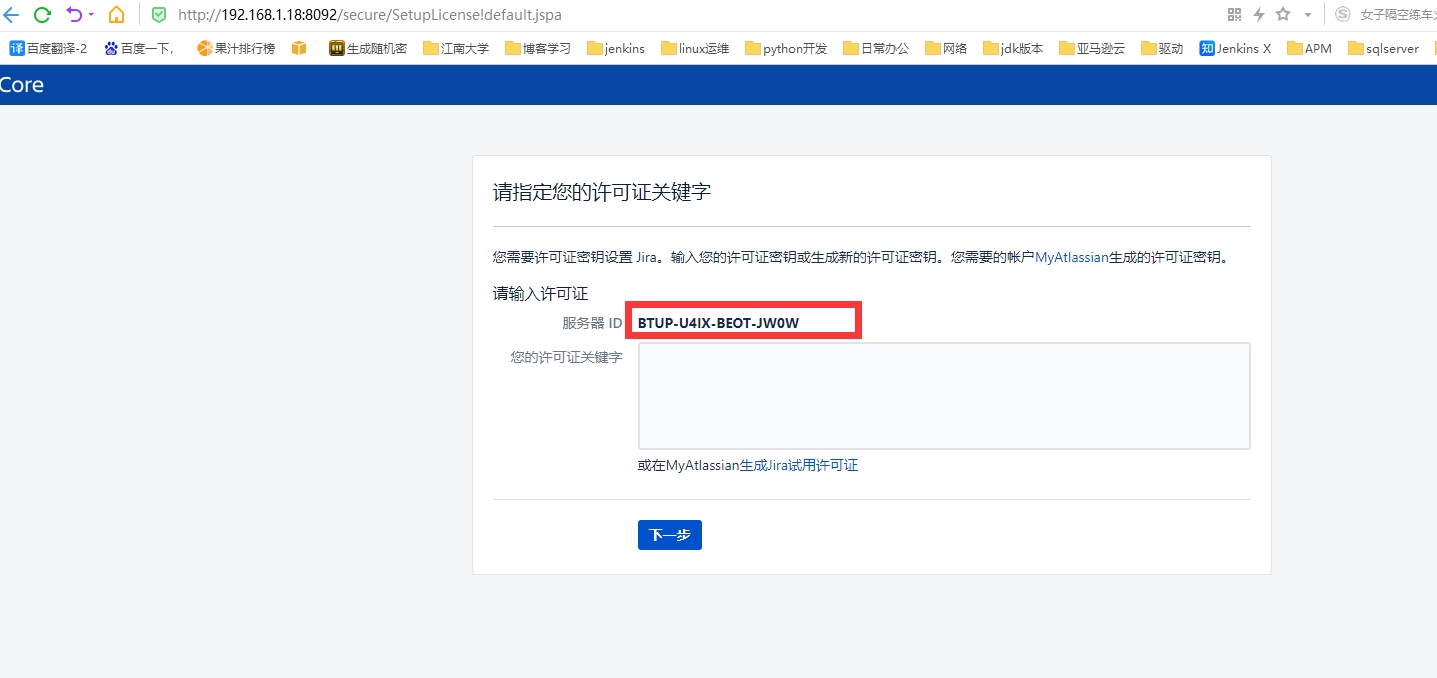Expand the dropdown arrow beside the star
1437x678 pixels.
(1308, 15)
